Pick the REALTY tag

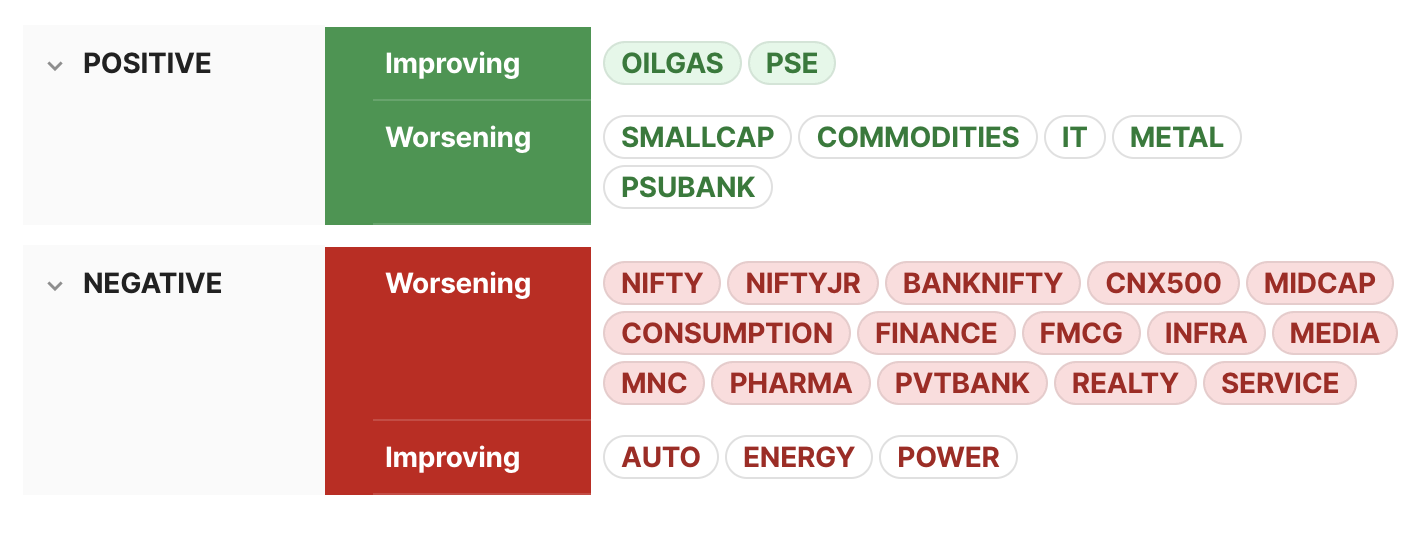click(x=1125, y=383)
